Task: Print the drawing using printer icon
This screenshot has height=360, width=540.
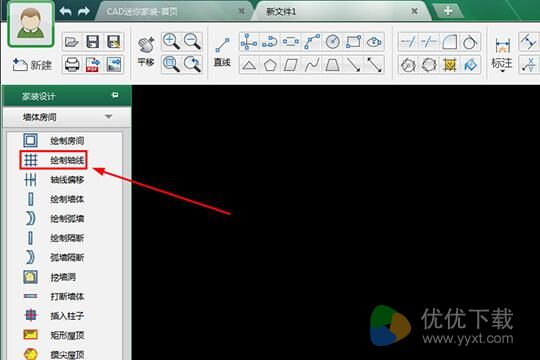Action: [72, 64]
